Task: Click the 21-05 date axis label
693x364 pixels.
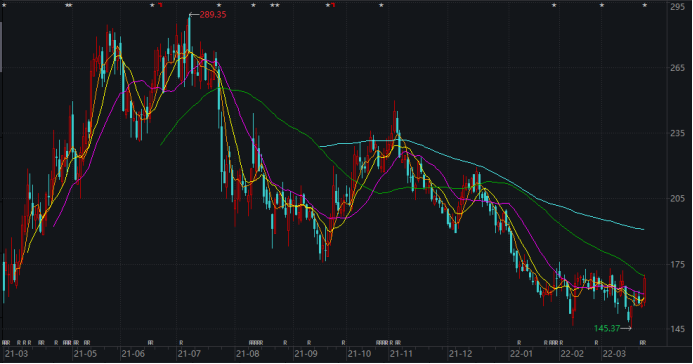Action: (x=85, y=354)
